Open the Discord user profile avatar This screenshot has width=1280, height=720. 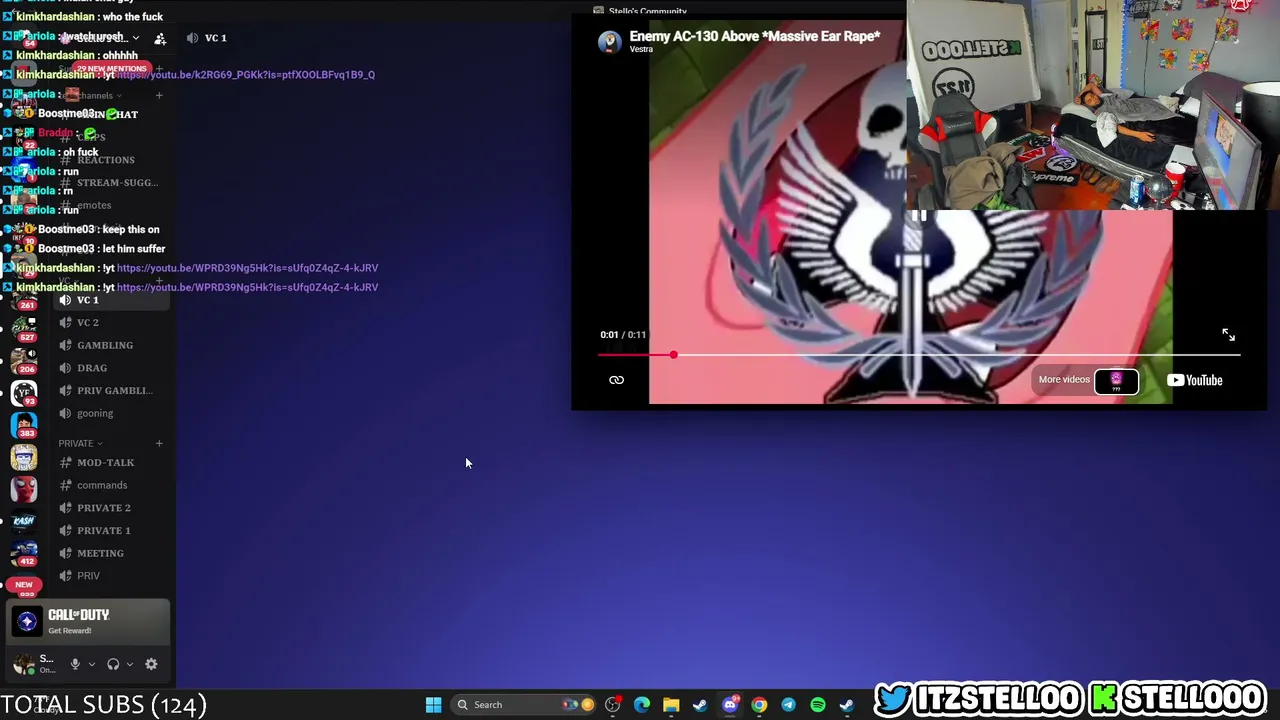tap(23, 664)
